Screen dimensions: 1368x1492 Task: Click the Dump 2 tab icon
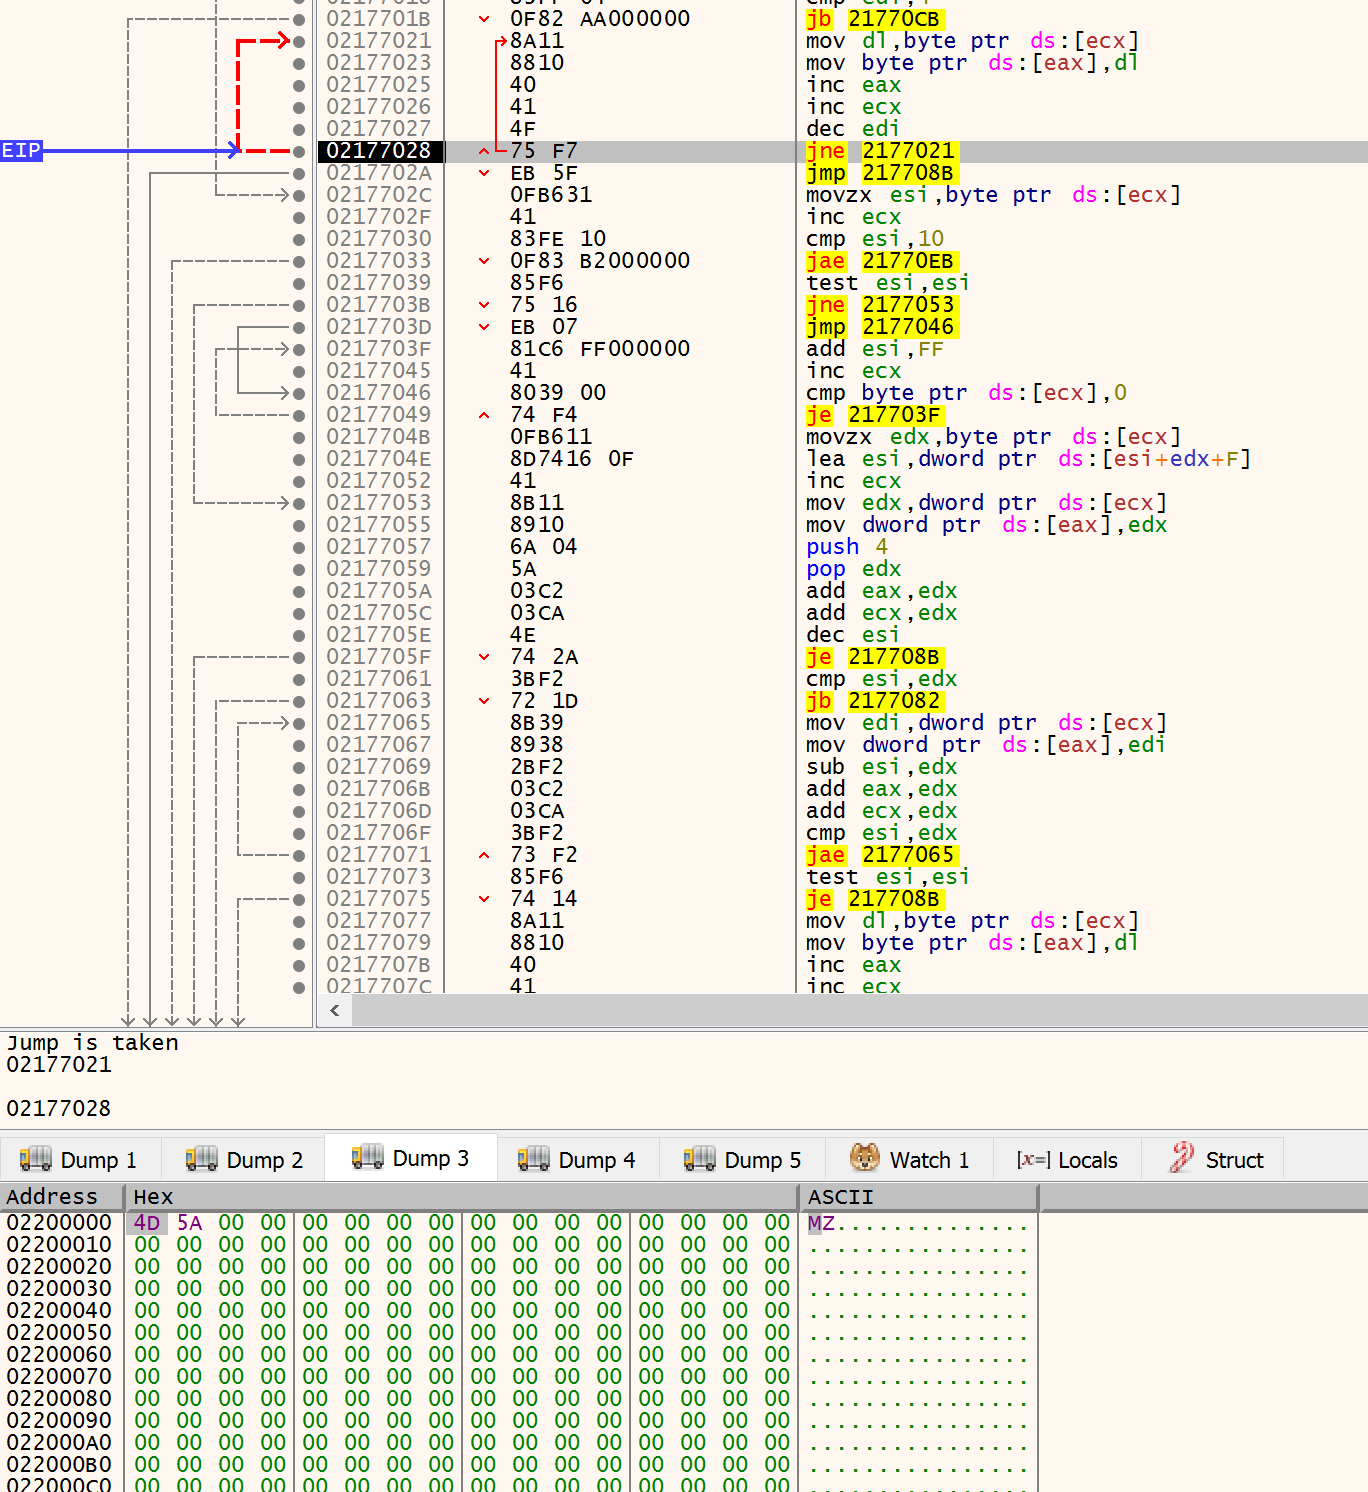click(201, 1158)
